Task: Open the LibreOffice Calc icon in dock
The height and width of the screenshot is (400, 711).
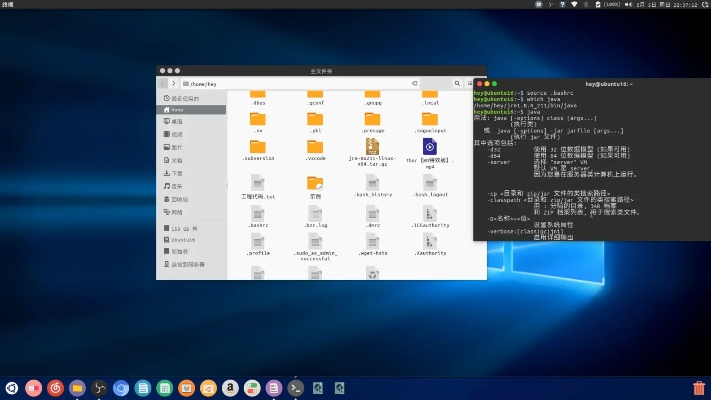Action: (x=164, y=388)
